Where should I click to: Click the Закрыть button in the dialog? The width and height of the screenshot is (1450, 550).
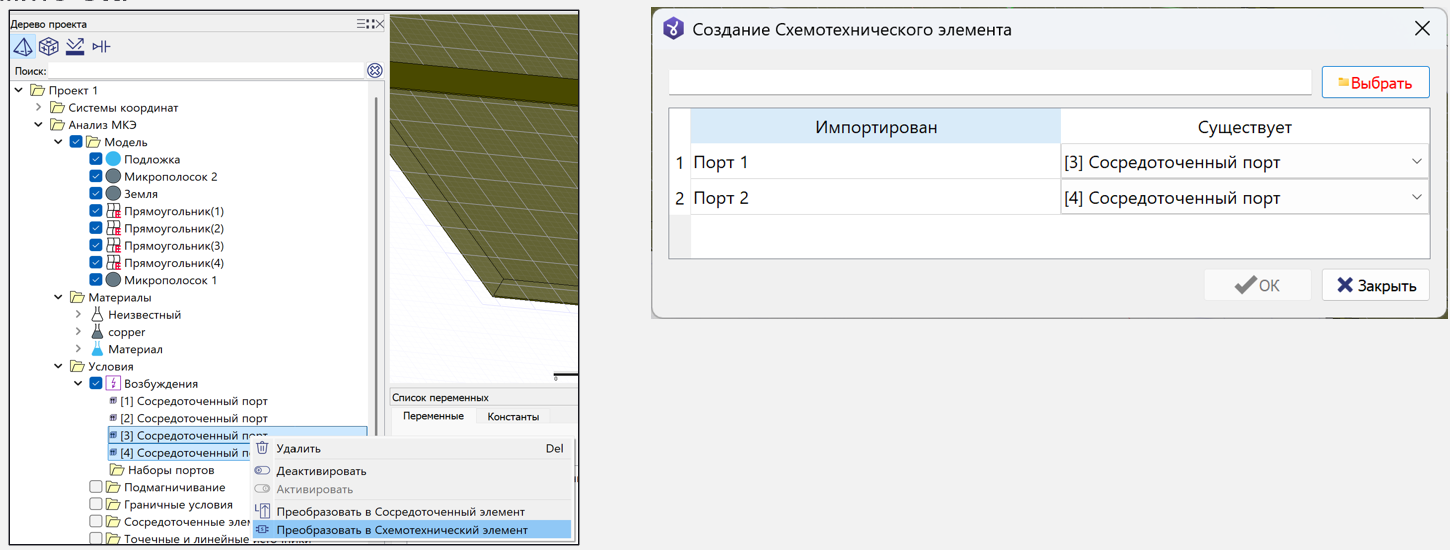click(x=1375, y=285)
